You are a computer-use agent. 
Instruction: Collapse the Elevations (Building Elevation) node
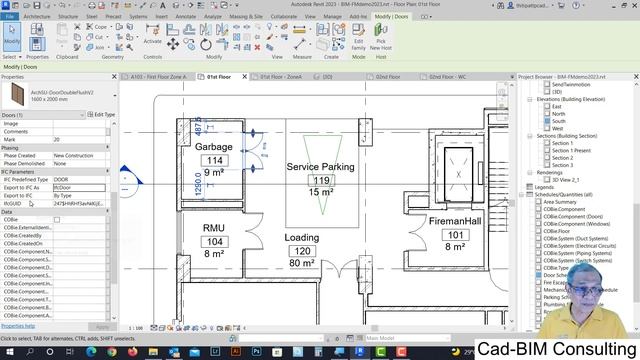(530, 99)
